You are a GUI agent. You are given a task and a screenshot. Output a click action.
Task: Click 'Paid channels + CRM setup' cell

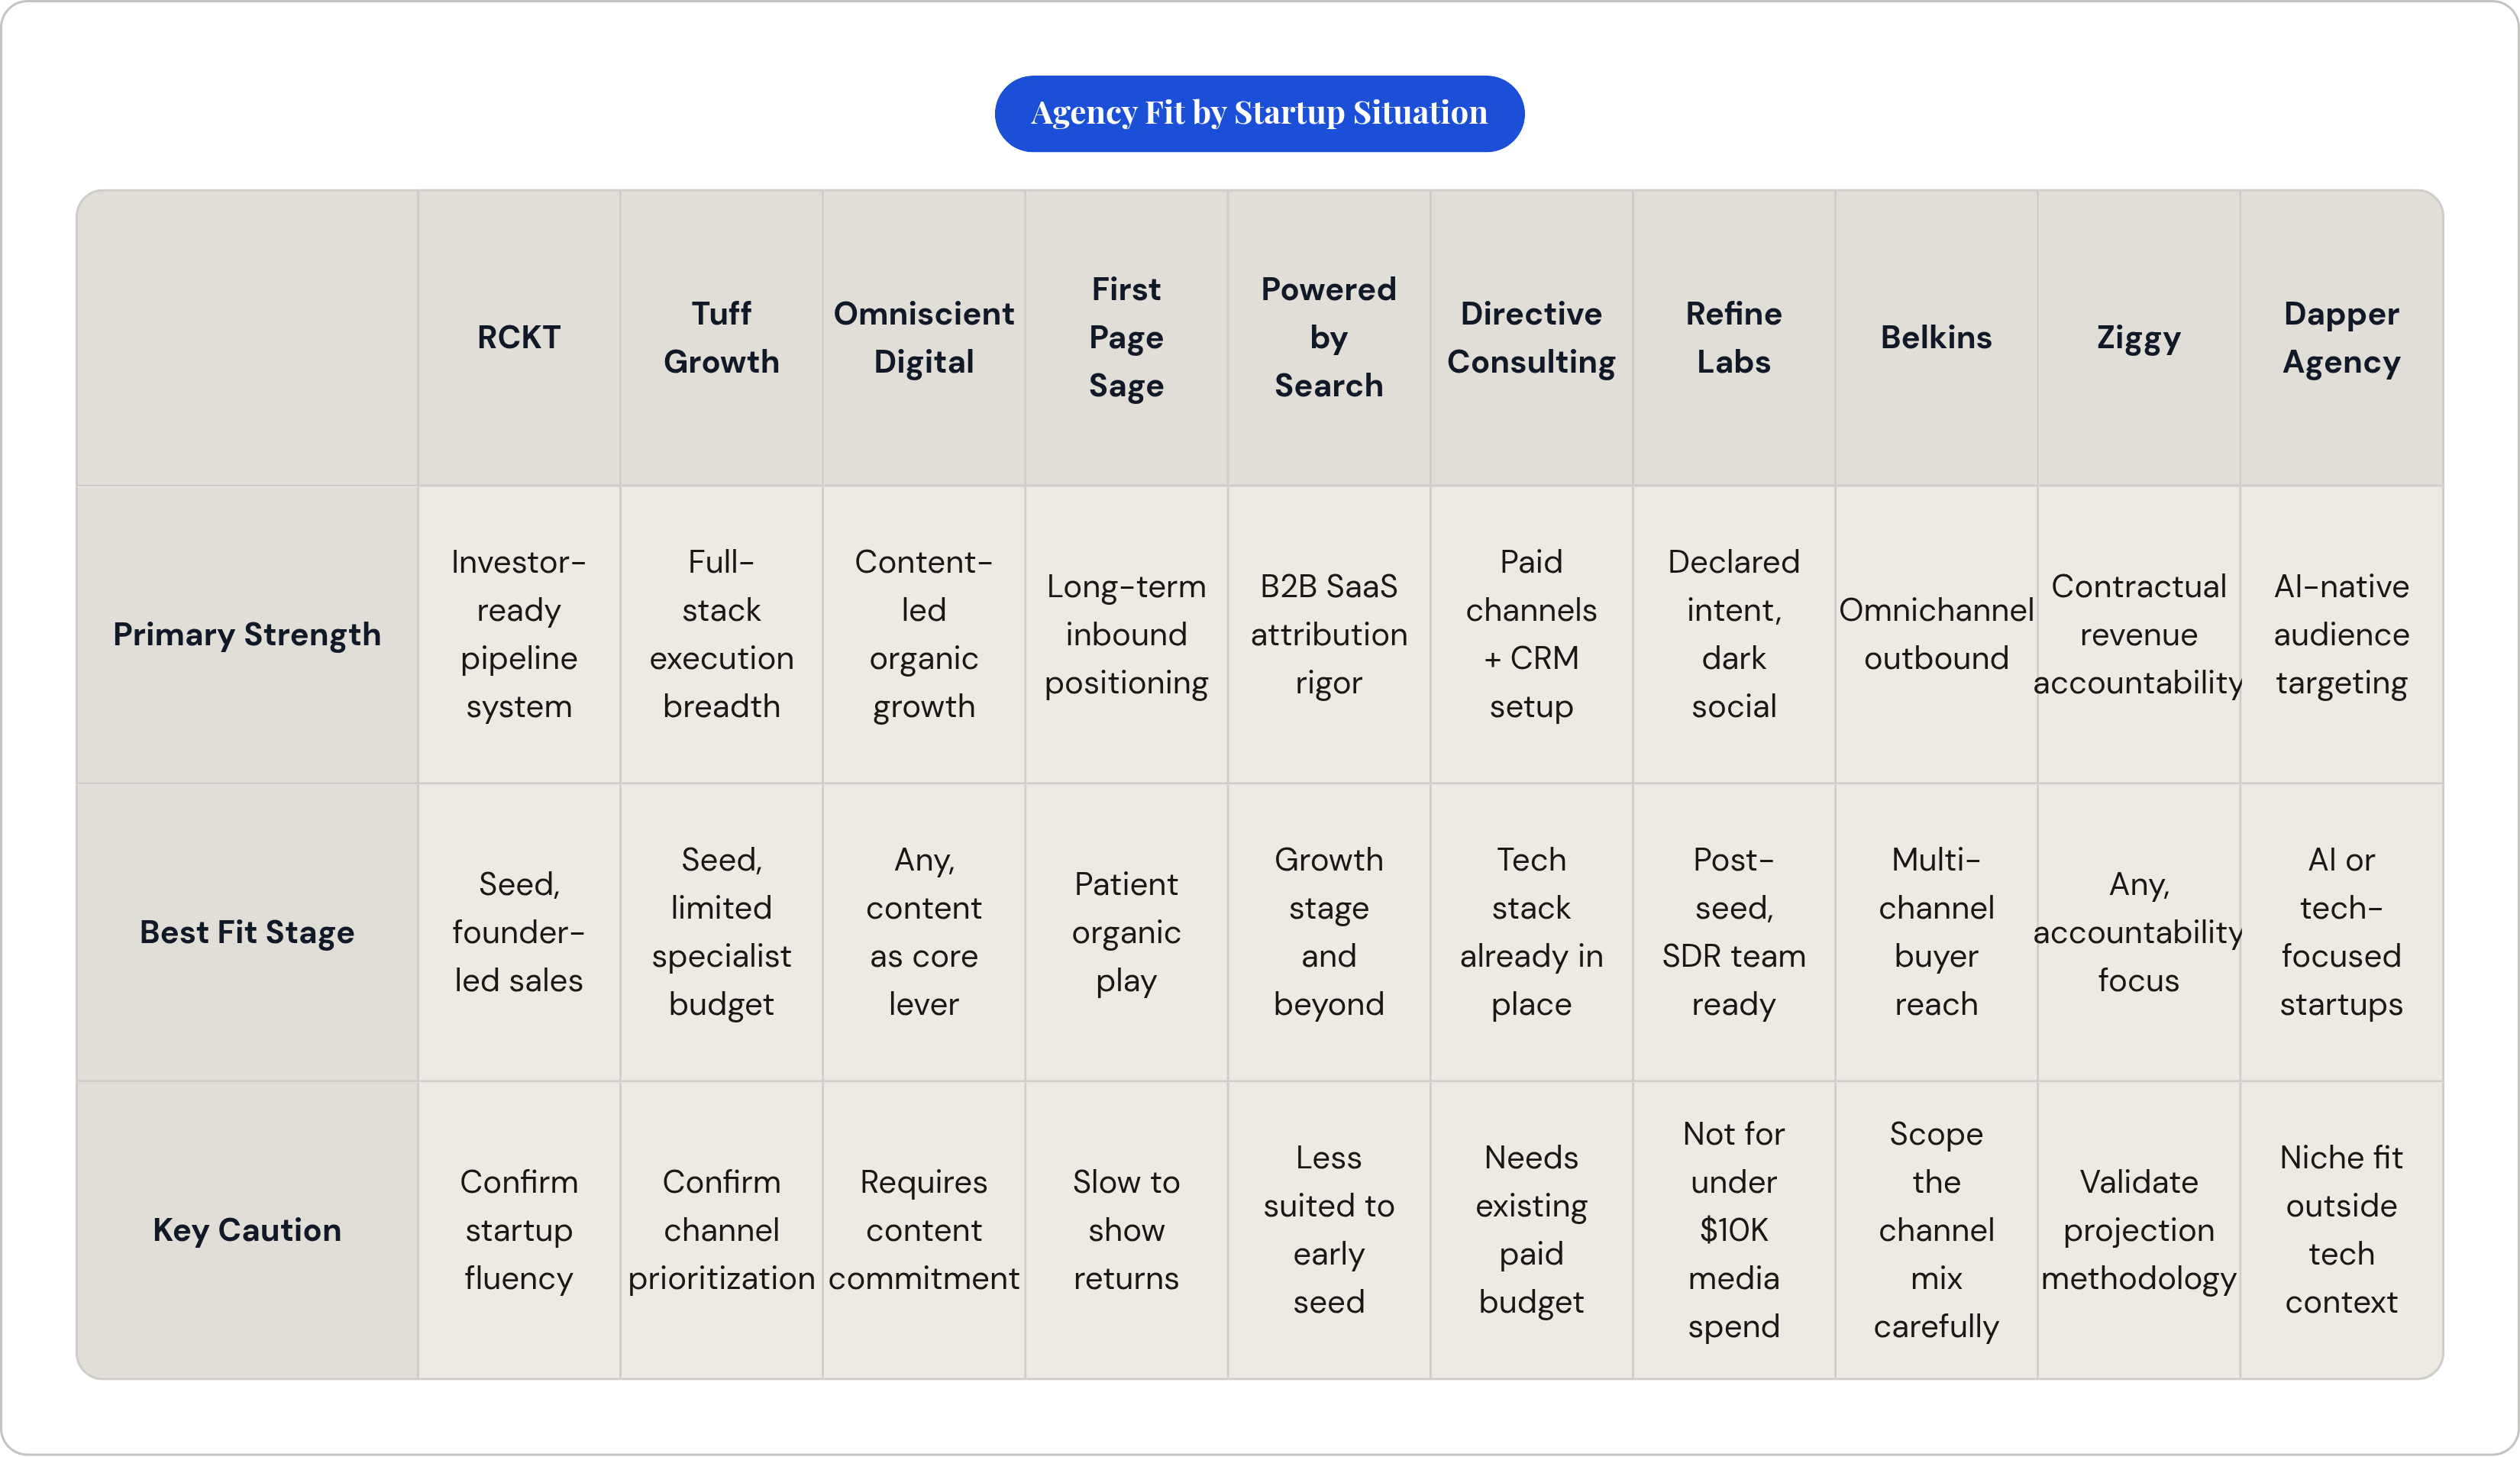pos(1531,634)
